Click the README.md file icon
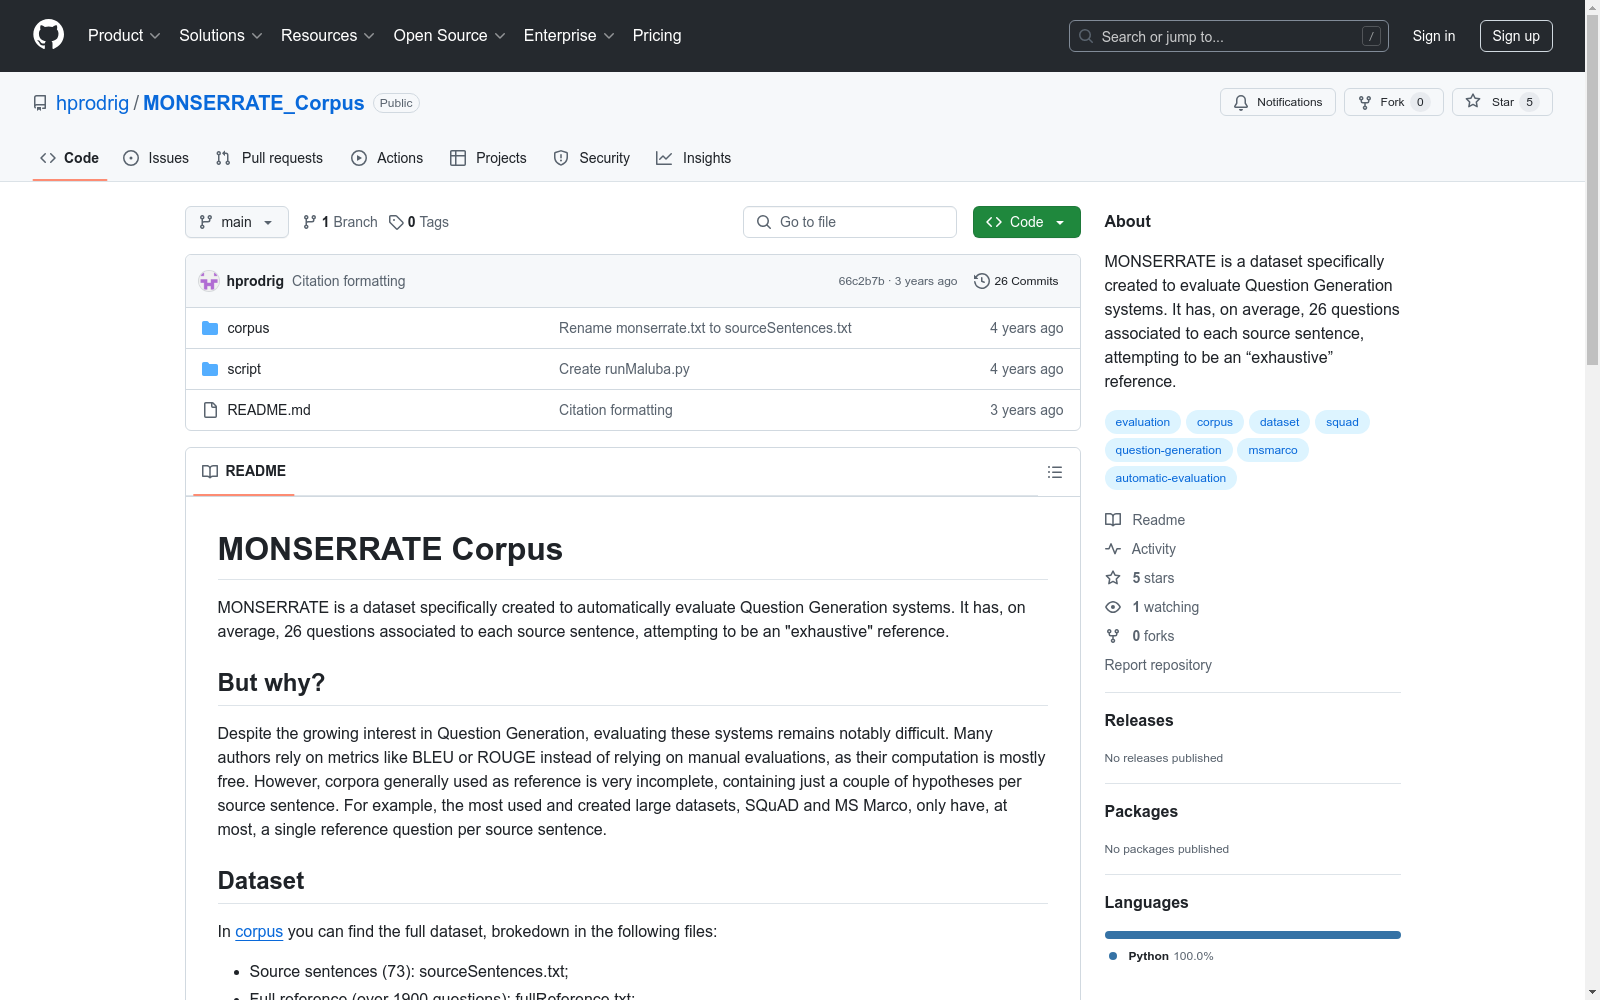Viewport: 1600px width, 1000px height. click(210, 410)
